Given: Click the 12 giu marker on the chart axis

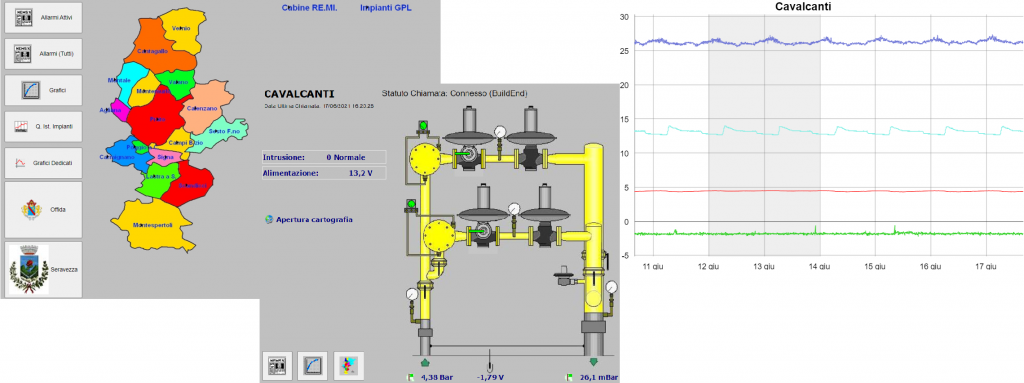Looking at the screenshot, I should tap(709, 266).
